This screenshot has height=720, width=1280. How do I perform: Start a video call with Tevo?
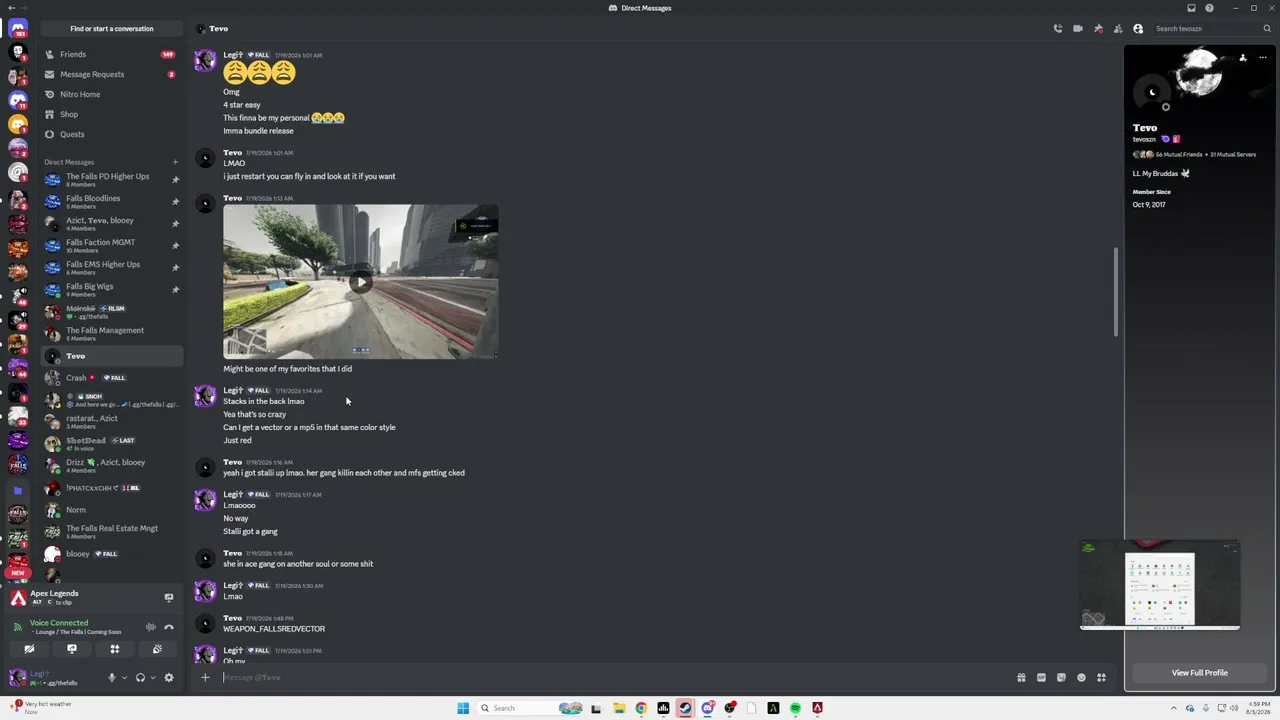coord(1078,29)
